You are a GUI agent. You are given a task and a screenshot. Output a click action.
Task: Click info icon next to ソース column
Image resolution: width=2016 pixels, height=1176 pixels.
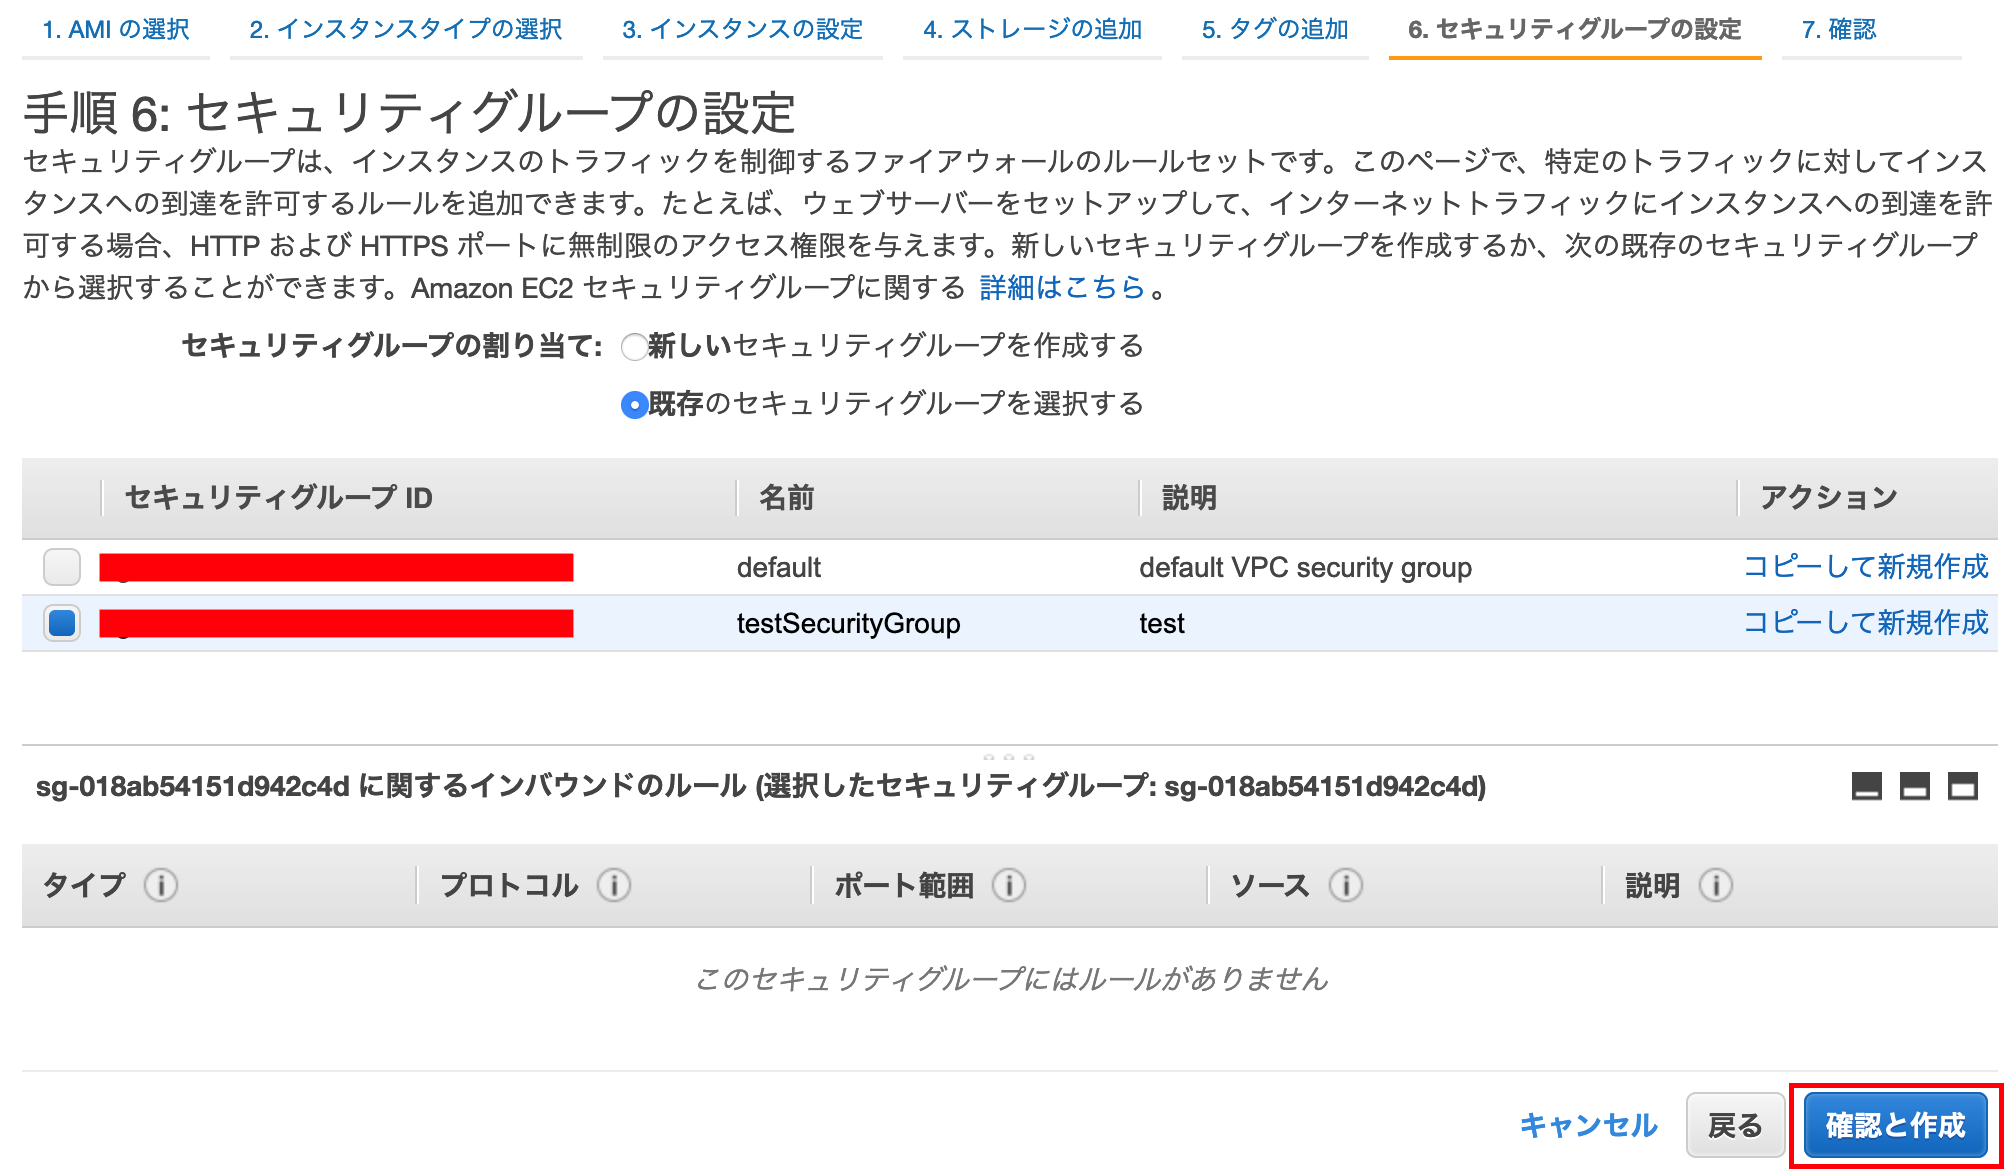[x=1345, y=885]
